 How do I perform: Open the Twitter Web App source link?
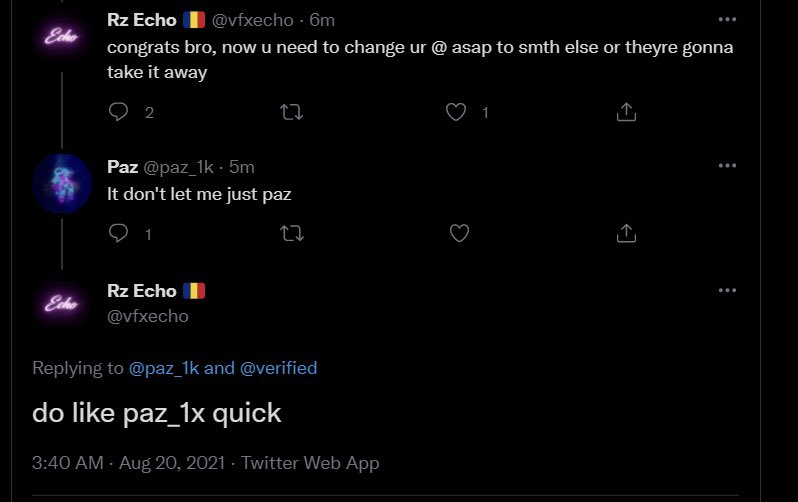pos(310,463)
